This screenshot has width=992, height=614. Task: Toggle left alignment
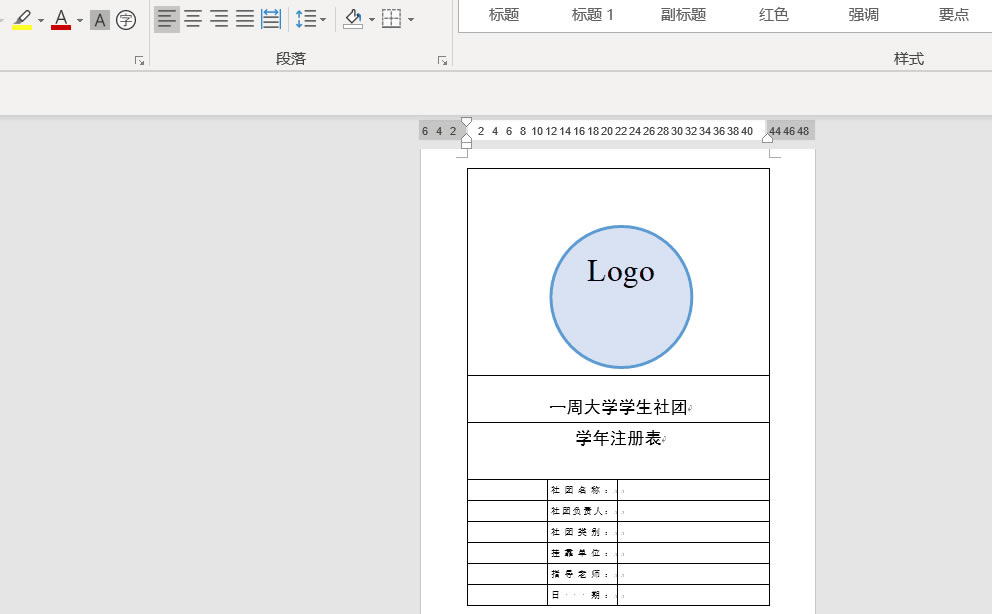click(x=166, y=17)
